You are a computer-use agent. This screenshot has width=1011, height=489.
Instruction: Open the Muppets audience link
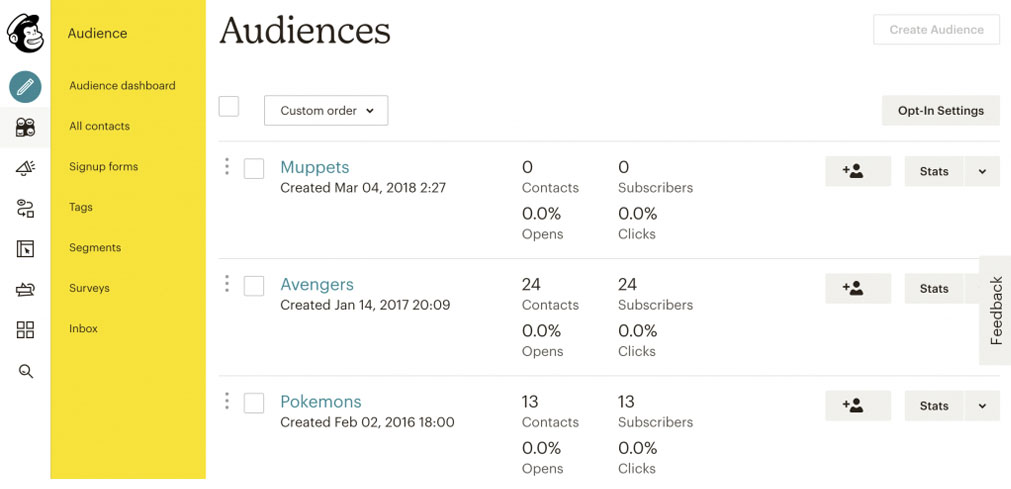click(x=315, y=167)
